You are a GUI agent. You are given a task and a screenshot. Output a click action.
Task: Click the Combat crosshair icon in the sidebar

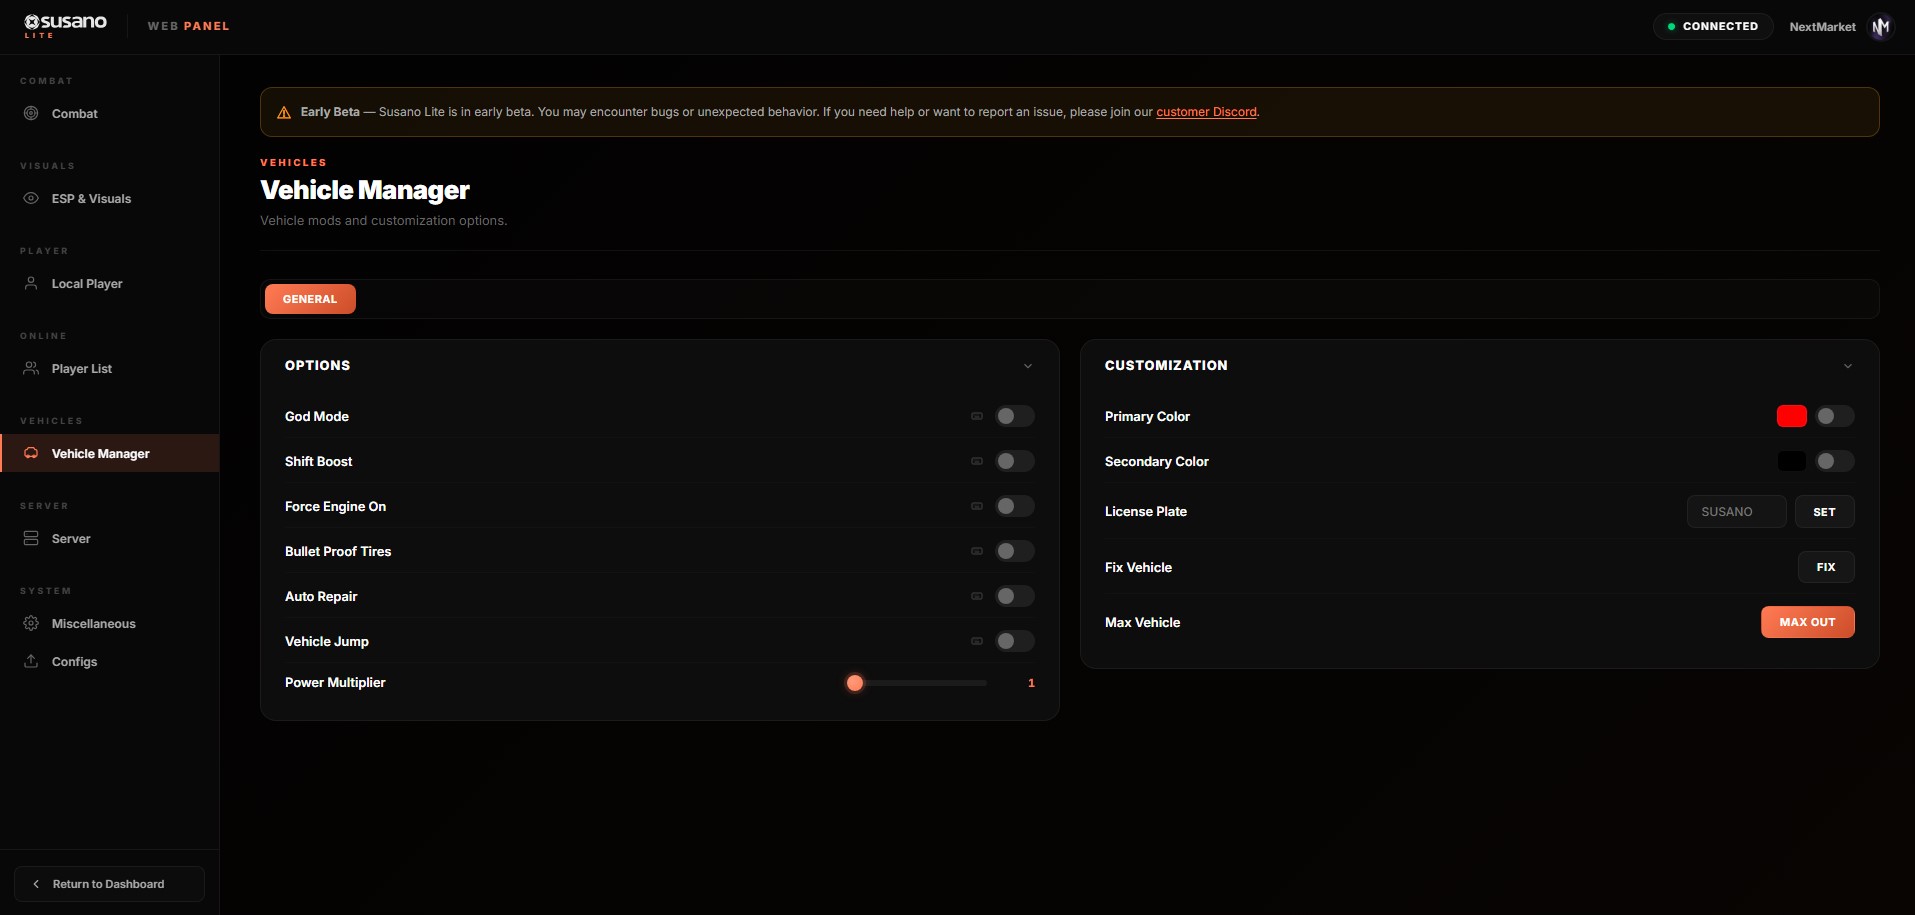coord(31,113)
